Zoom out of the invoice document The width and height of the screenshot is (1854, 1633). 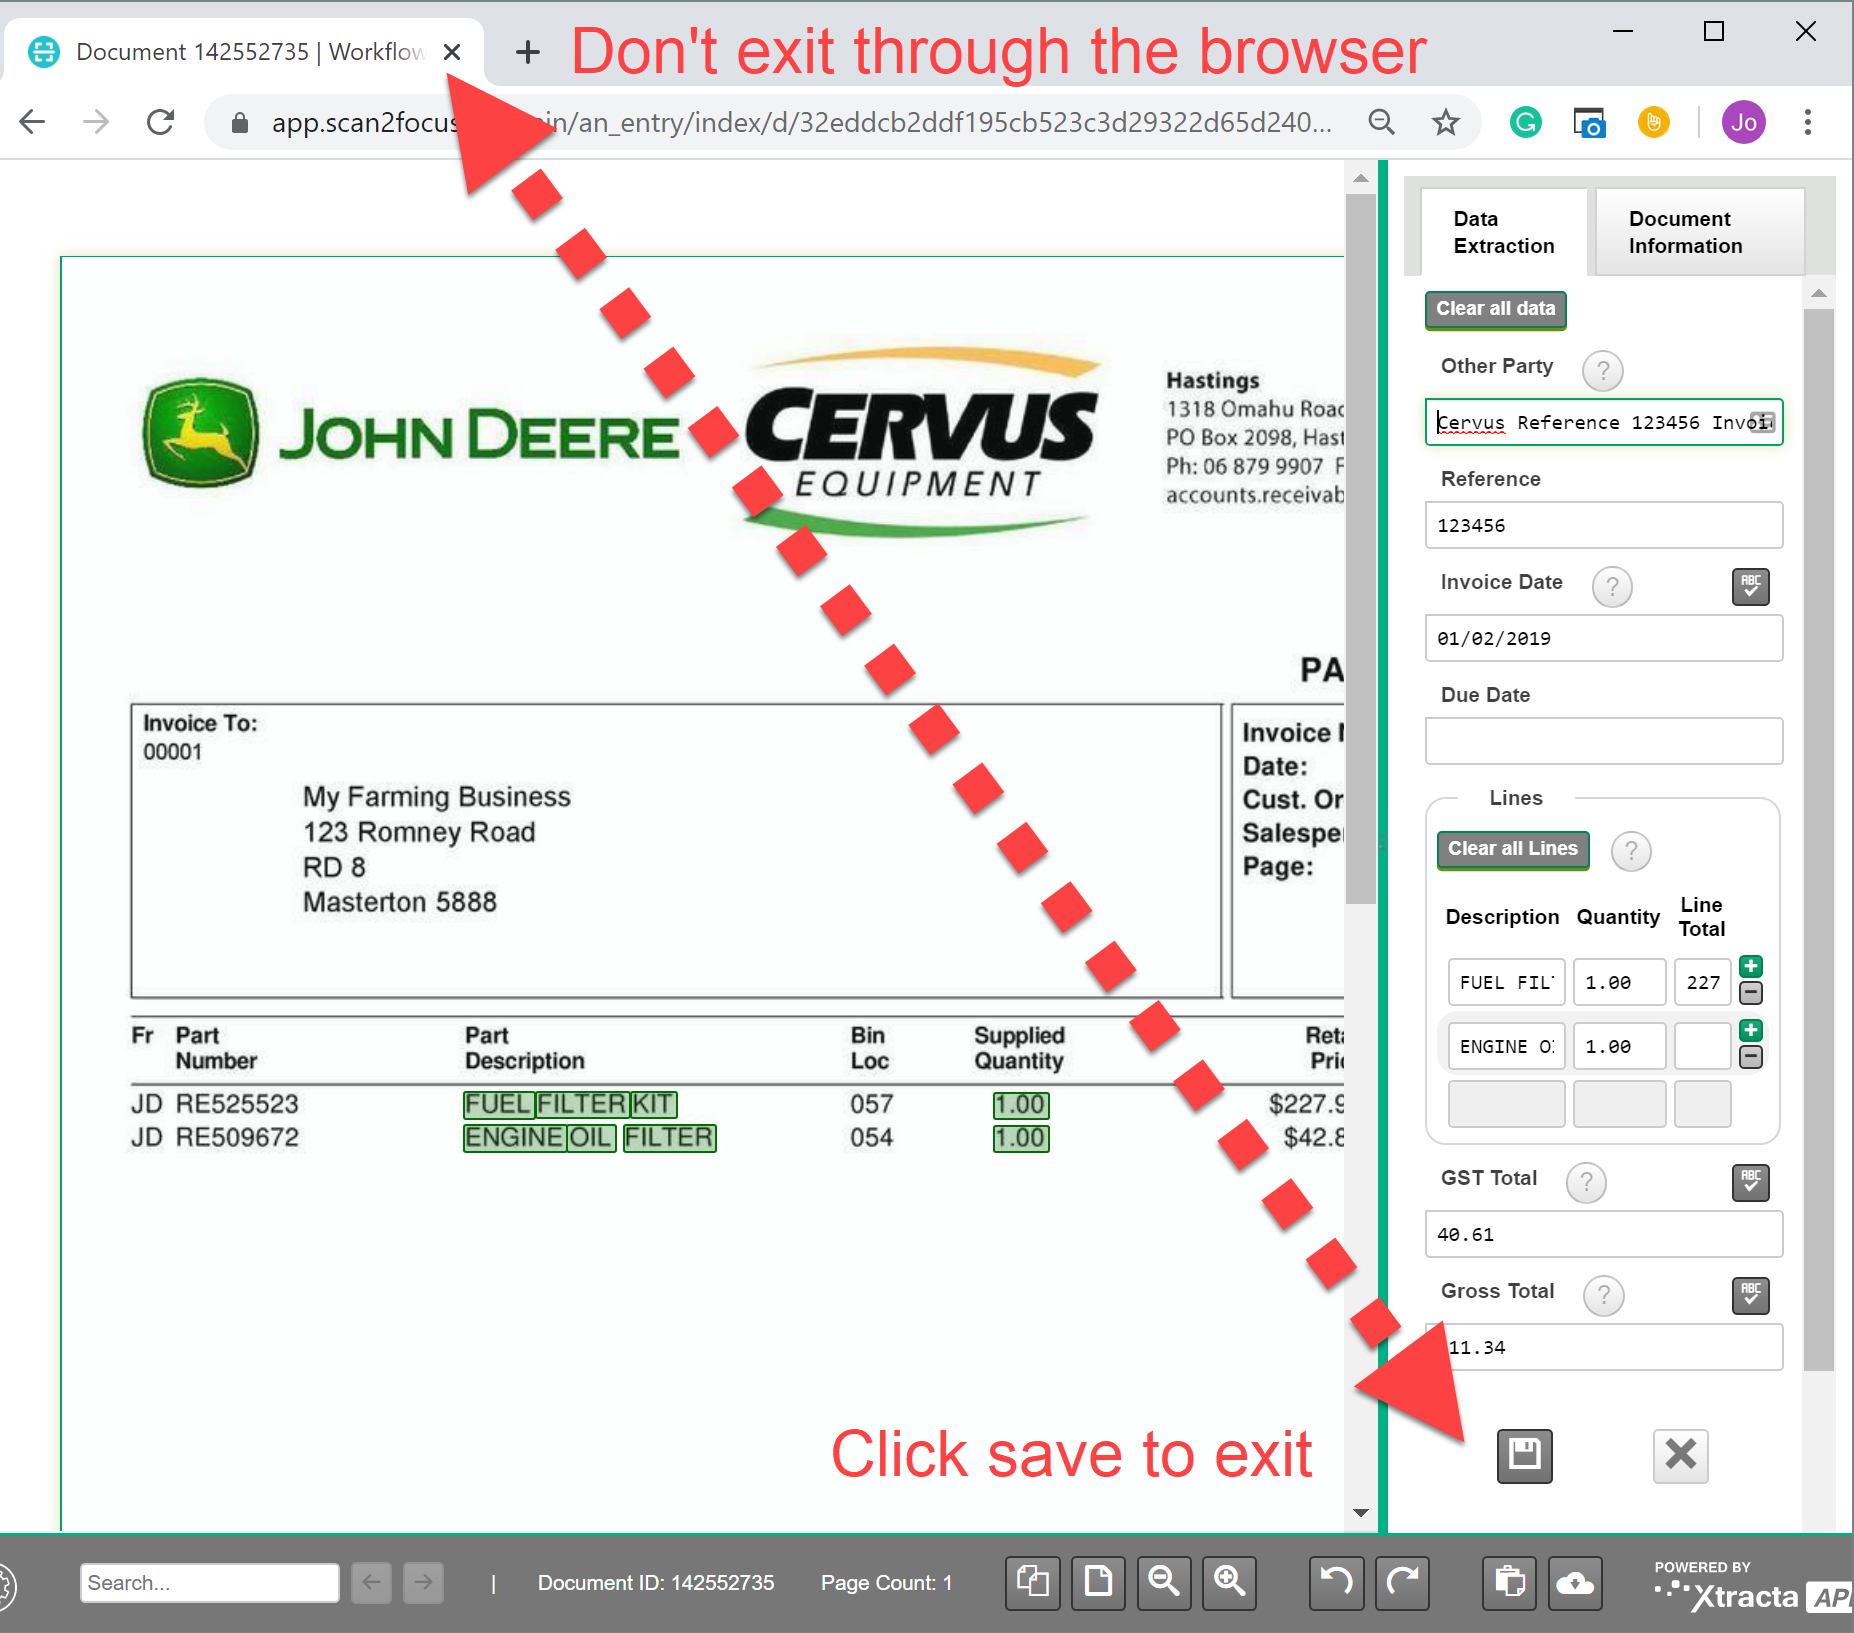(x=1164, y=1583)
